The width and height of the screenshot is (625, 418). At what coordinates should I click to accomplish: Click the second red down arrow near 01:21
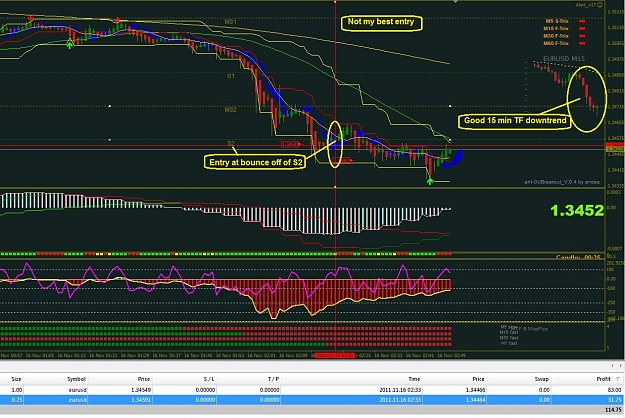coord(117,20)
